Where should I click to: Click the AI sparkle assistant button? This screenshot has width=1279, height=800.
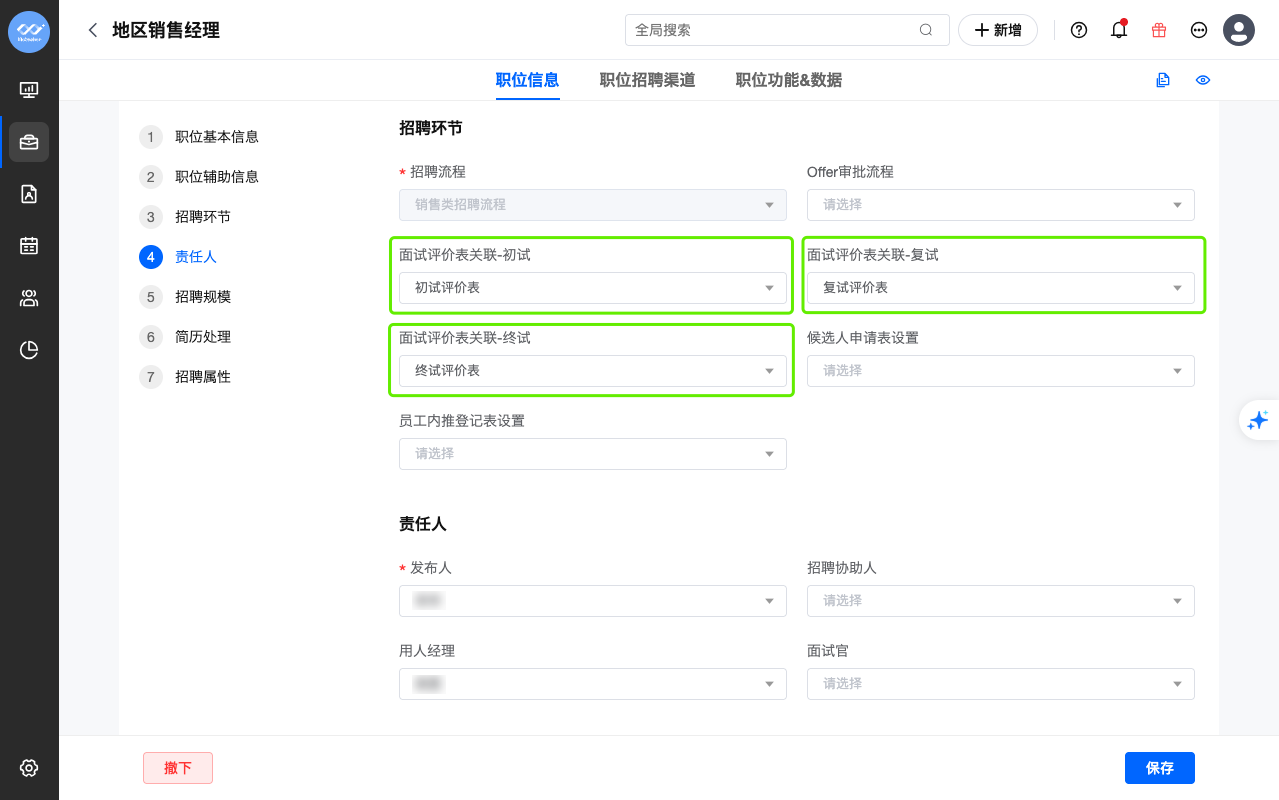[x=1258, y=420]
